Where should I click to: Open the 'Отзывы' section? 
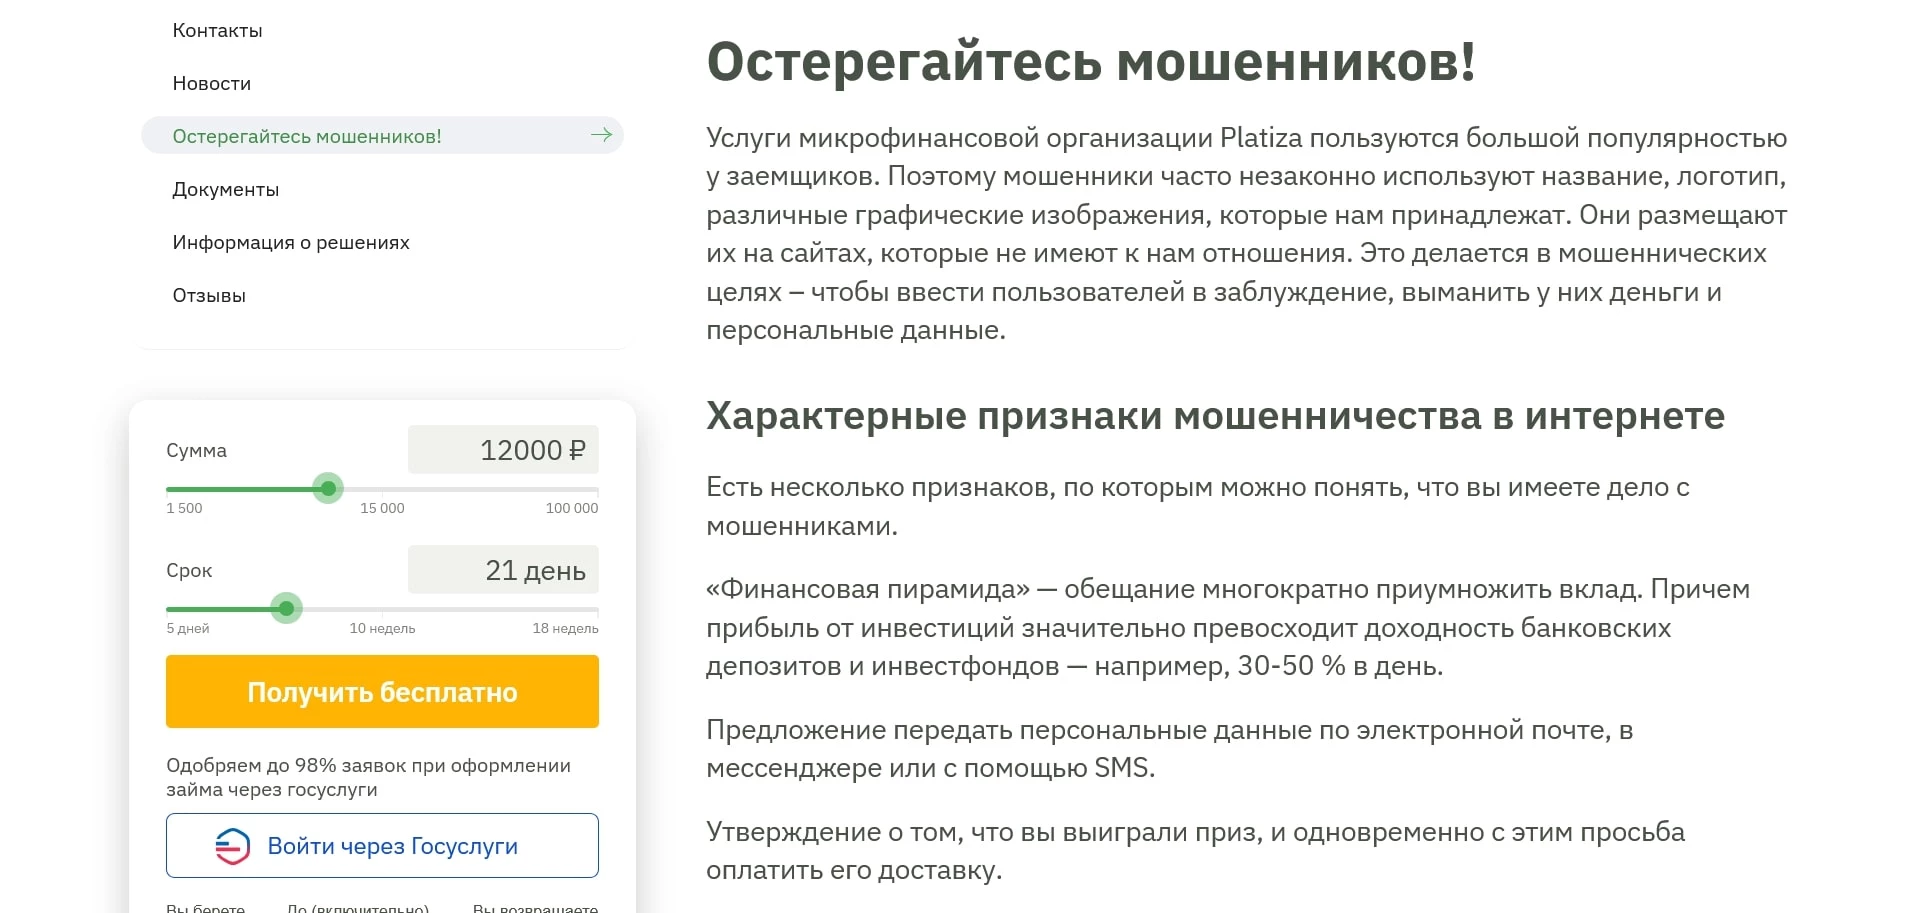click(209, 295)
